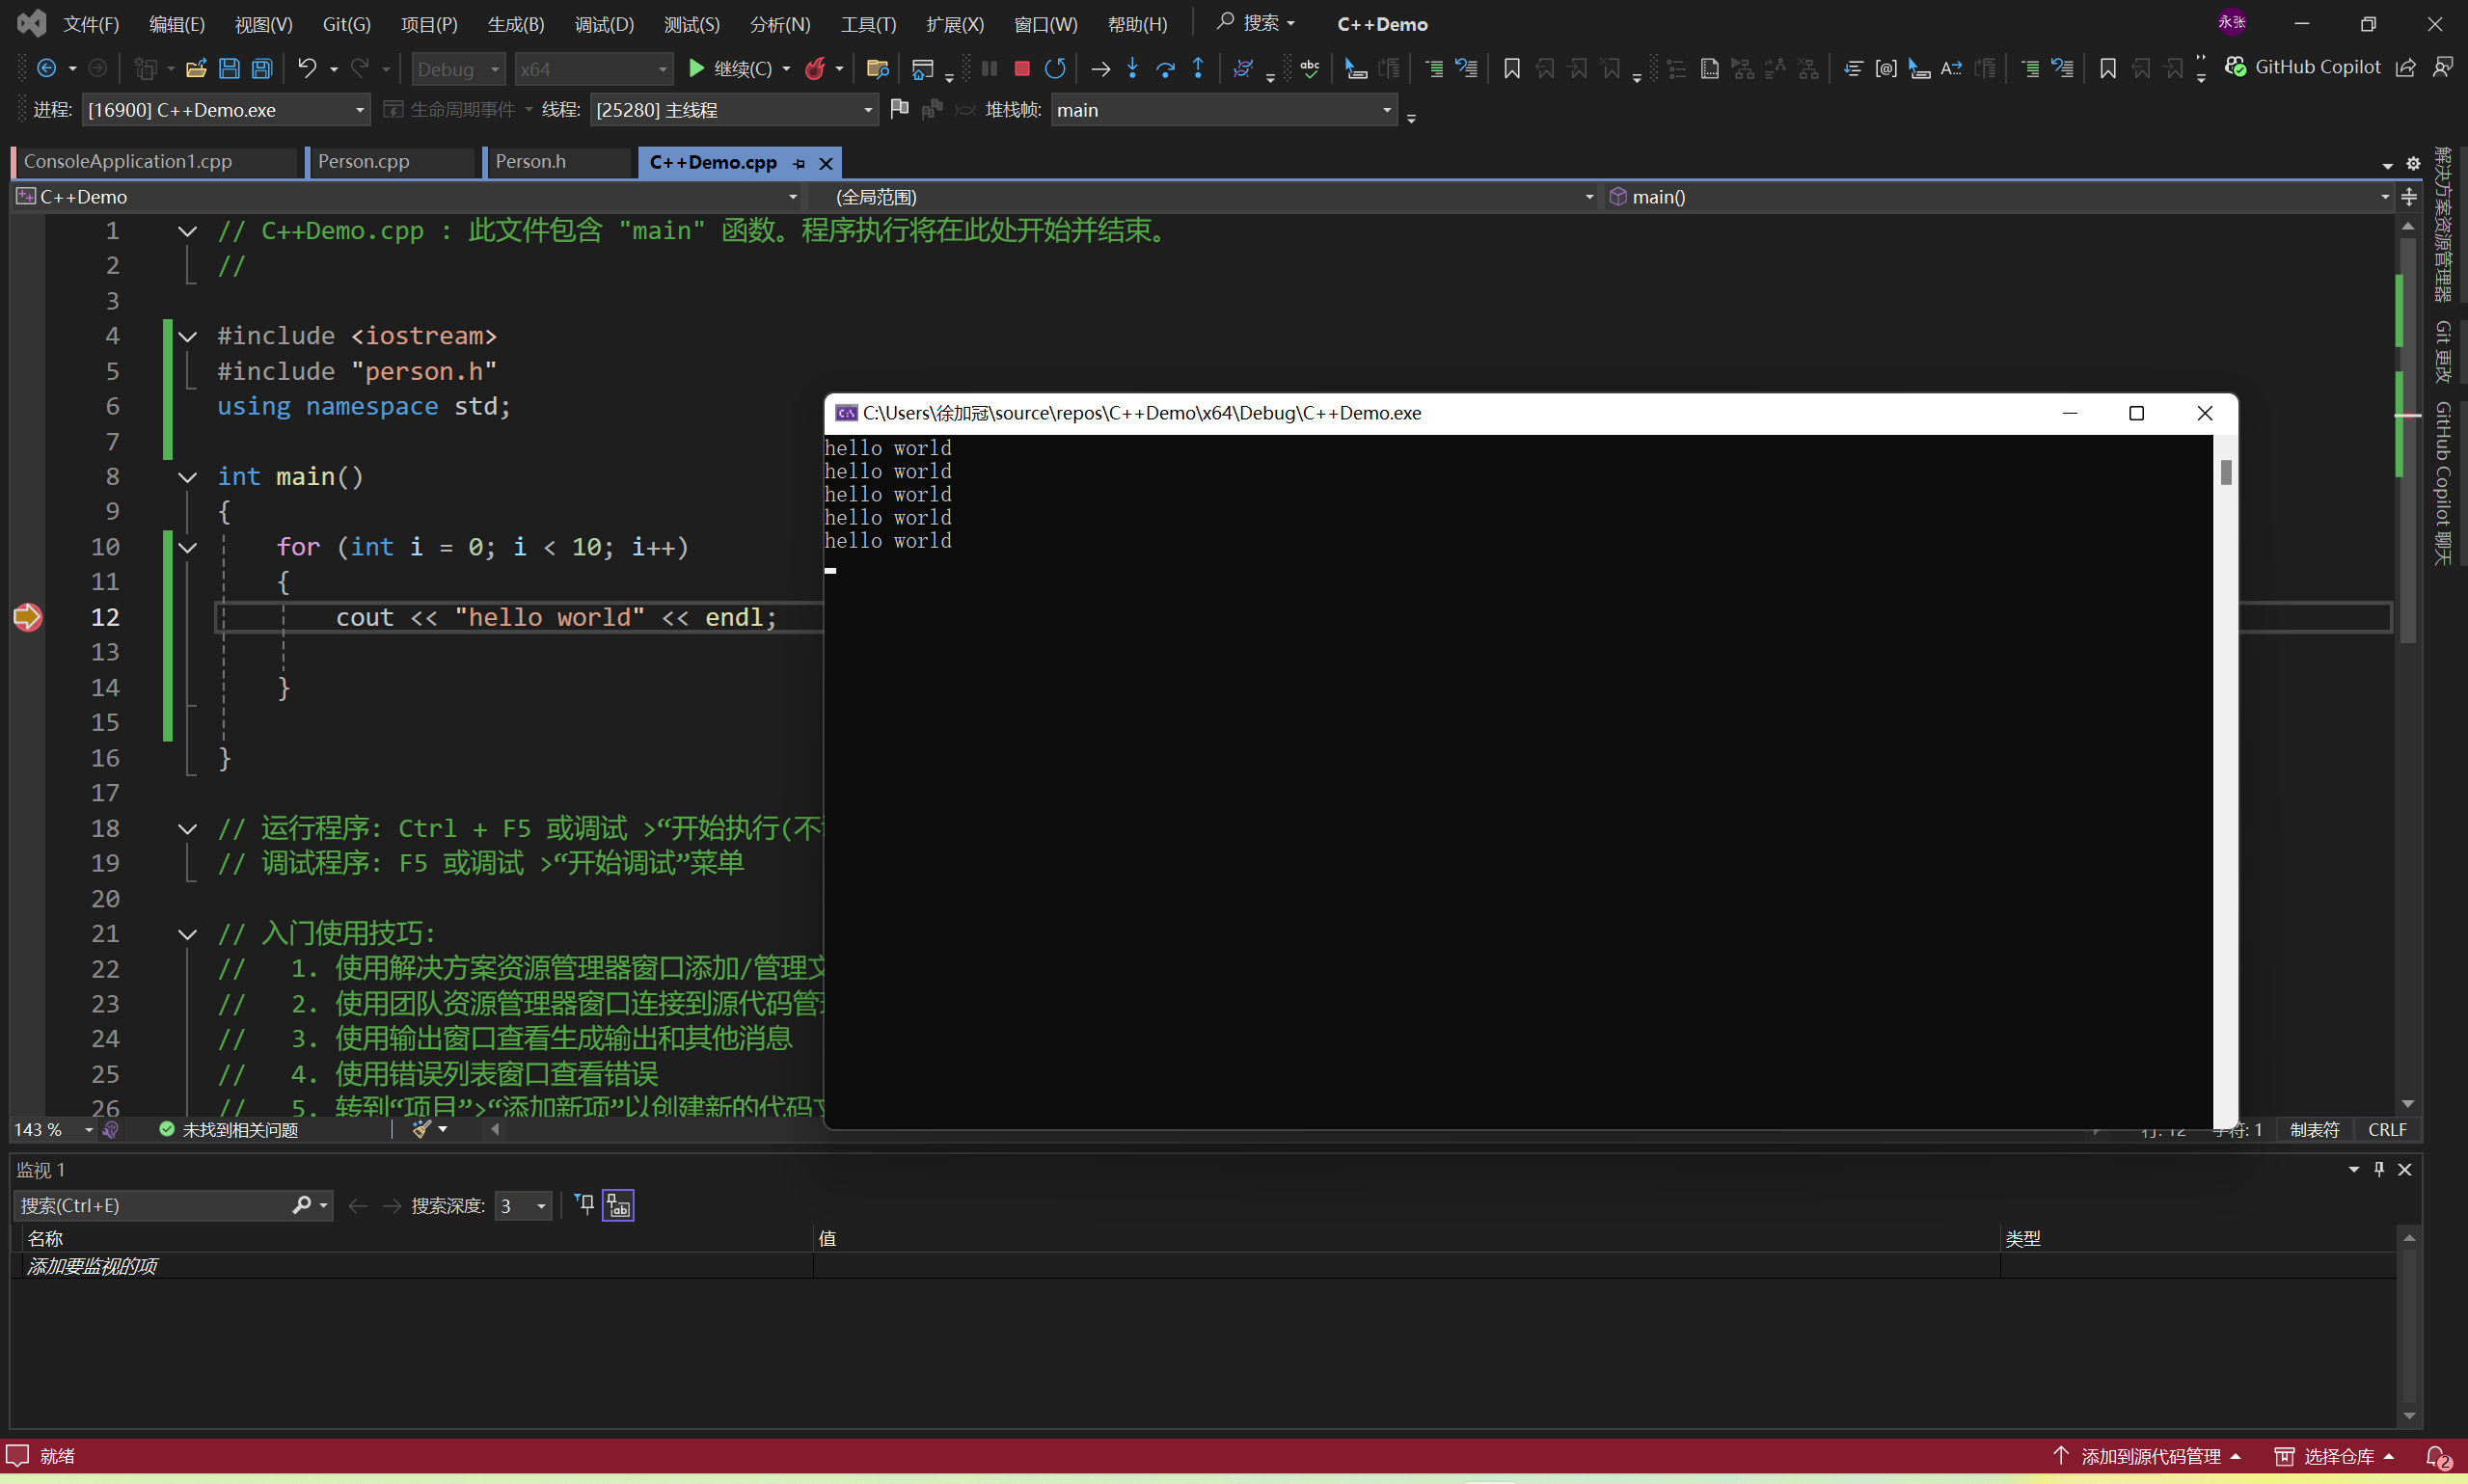Open the x64 platform dropdown
Viewport: 2468px width, 1484px height.
[593, 69]
